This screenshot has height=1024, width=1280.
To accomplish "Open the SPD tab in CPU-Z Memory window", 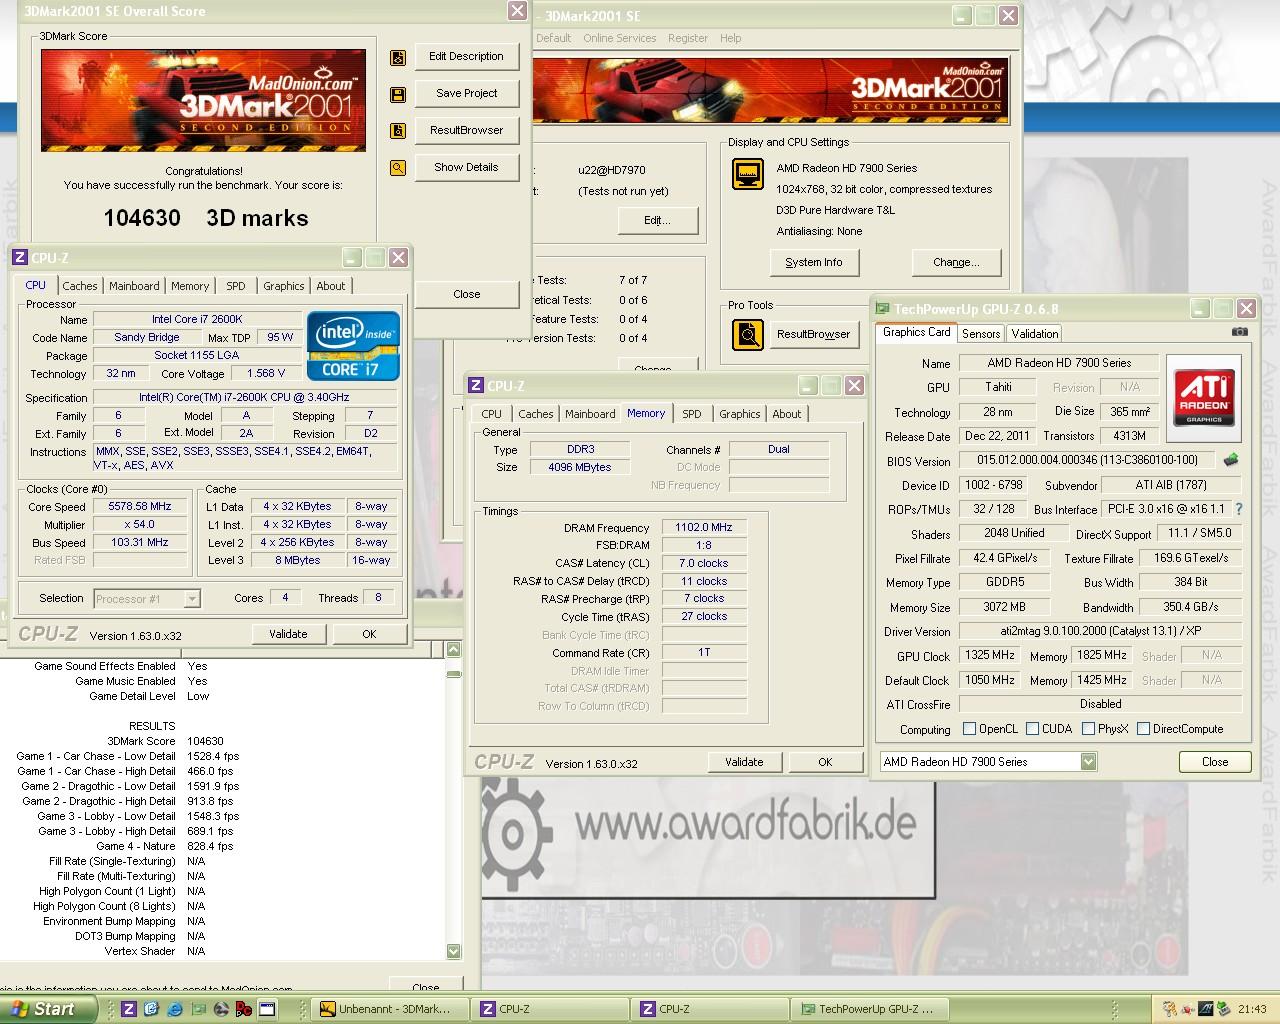I will 692,414.
